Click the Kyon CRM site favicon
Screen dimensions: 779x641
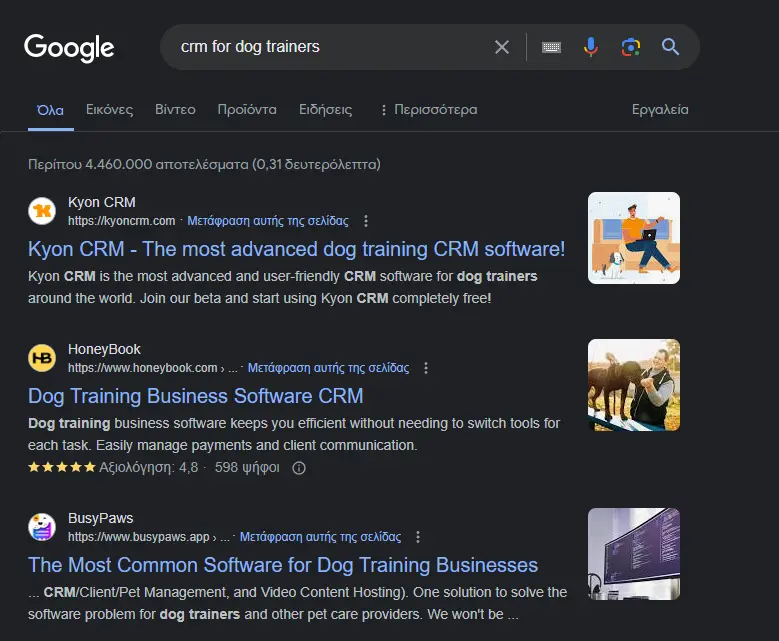tap(42, 211)
